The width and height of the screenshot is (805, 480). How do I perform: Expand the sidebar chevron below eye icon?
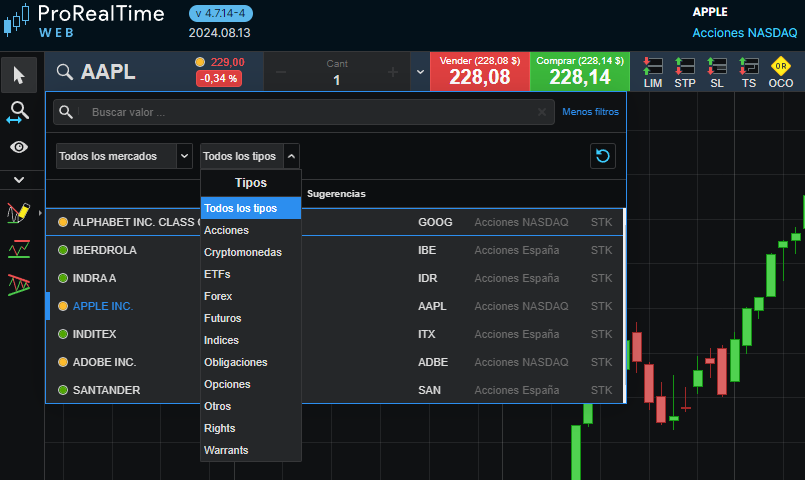[x=19, y=180]
